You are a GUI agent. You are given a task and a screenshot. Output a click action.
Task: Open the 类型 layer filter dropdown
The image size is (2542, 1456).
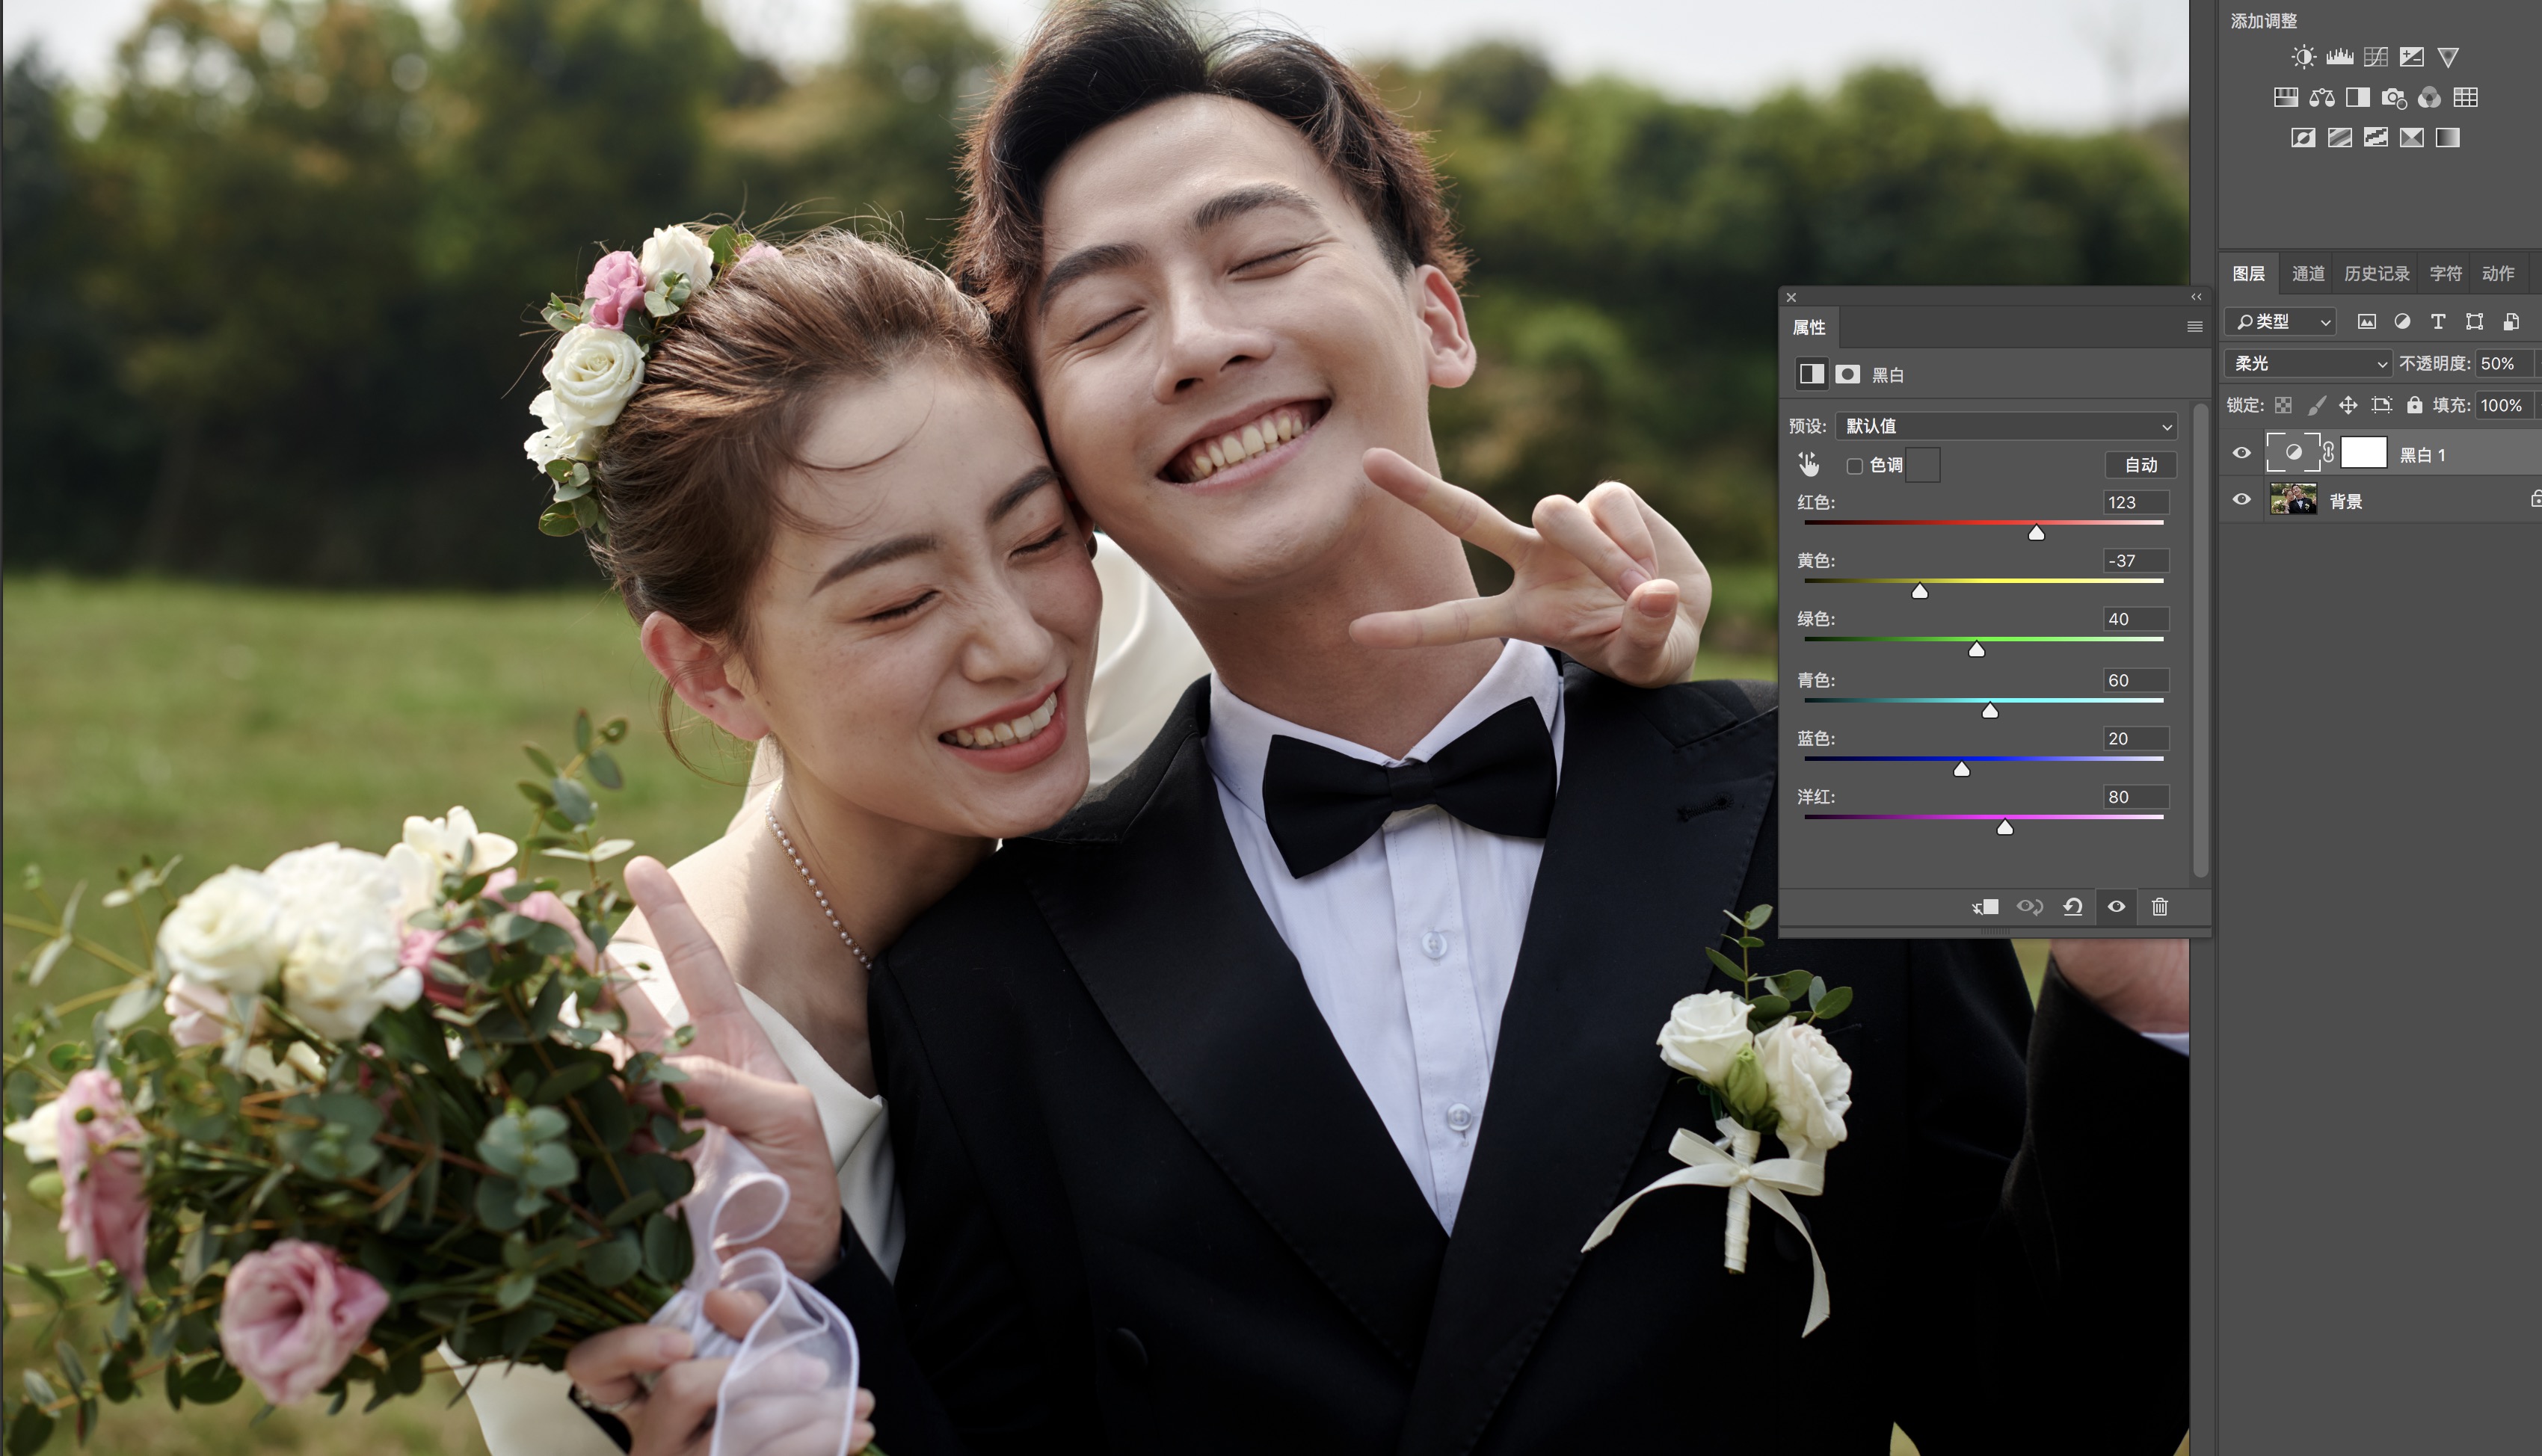point(2282,321)
